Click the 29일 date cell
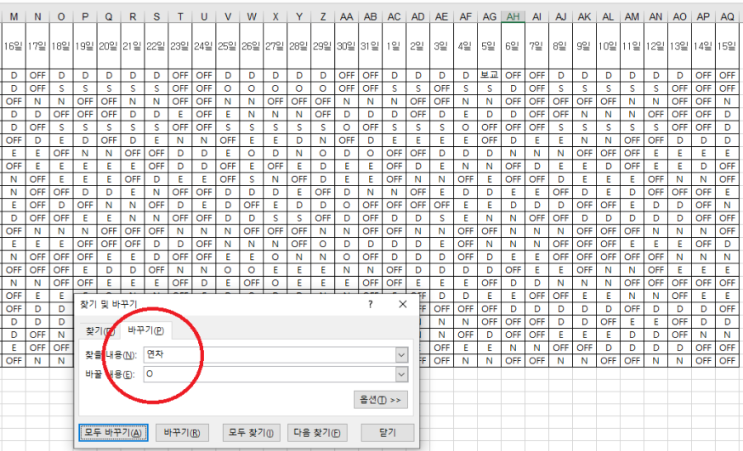The height and width of the screenshot is (451, 743). (x=323, y=46)
